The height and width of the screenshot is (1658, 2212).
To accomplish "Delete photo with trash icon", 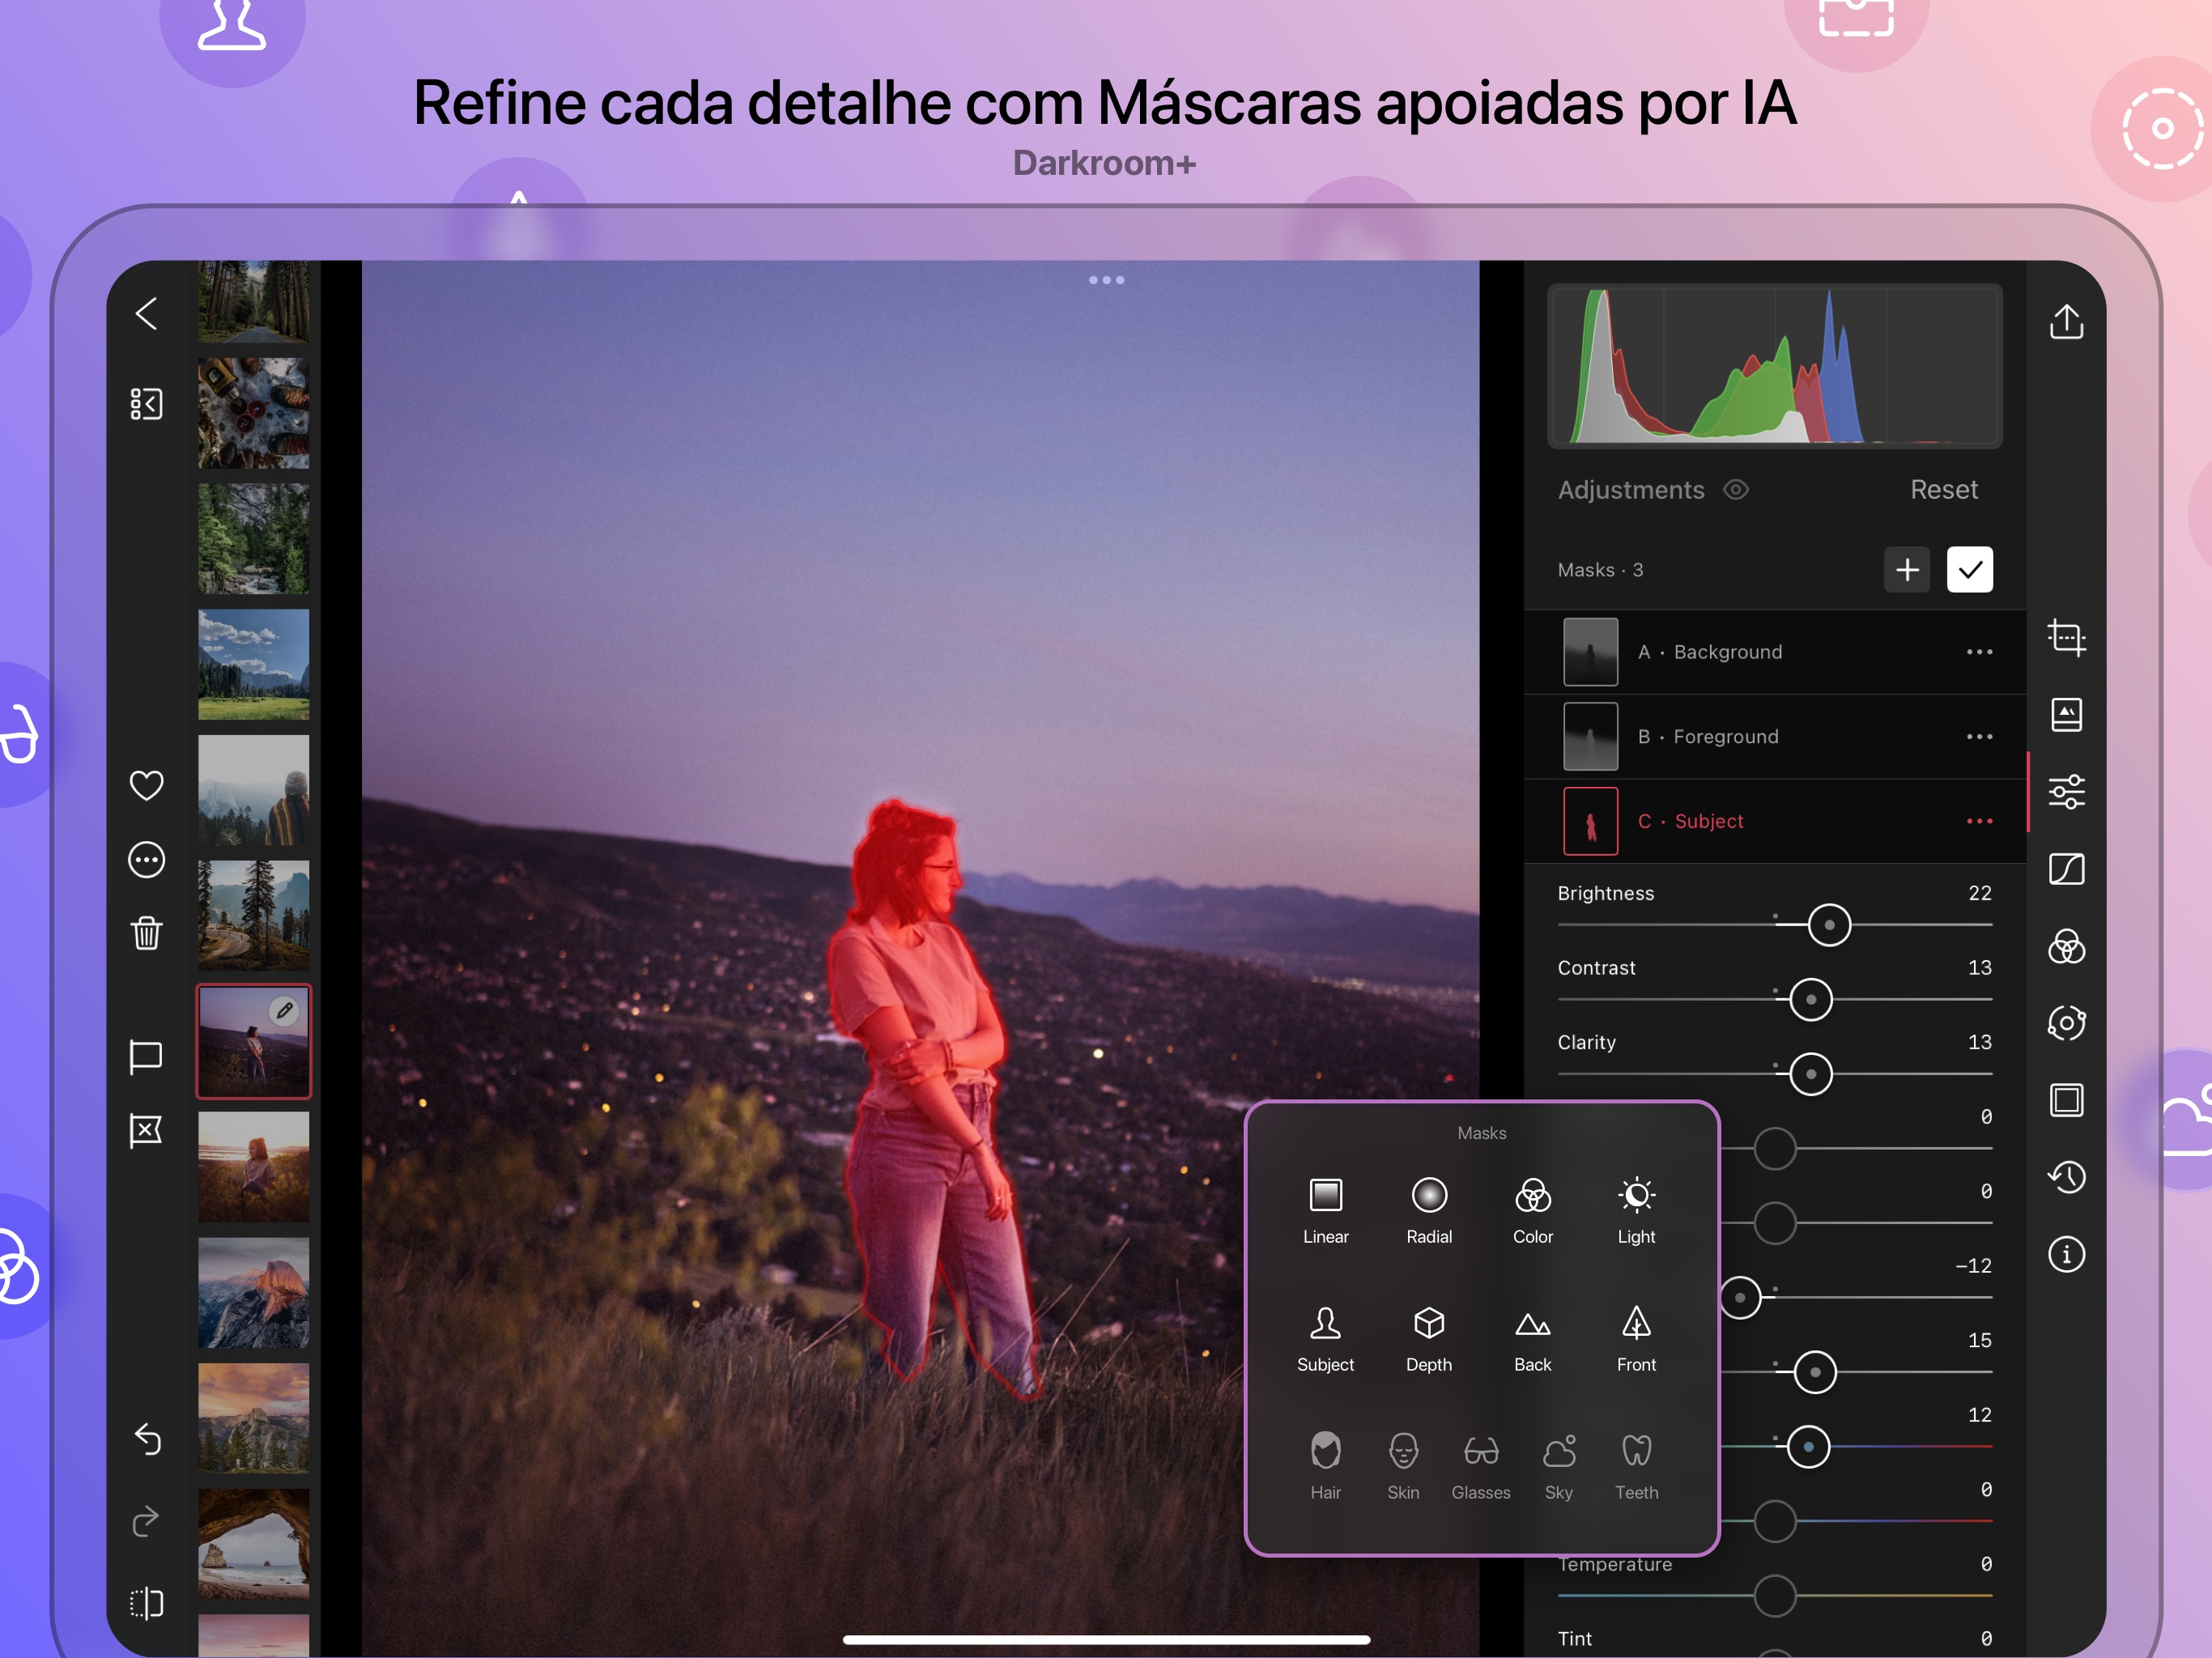I will pyautogui.click(x=147, y=933).
